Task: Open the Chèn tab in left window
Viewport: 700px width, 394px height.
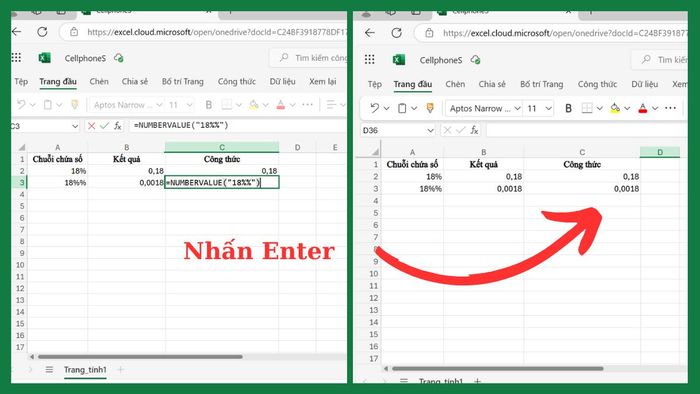Action: 99,81
